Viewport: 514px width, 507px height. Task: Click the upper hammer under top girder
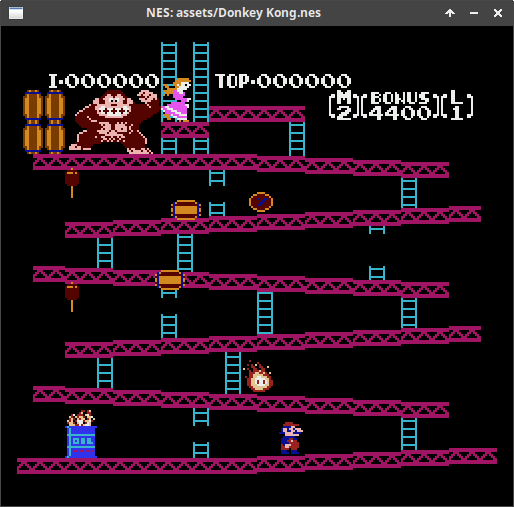pyautogui.click(x=72, y=182)
